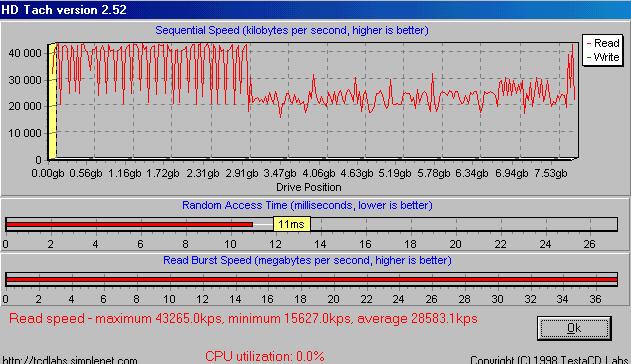Viewport: 631px width, 364px height.
Task: Click the 4.63gb drive position label
Action: [x=357, y=173]
